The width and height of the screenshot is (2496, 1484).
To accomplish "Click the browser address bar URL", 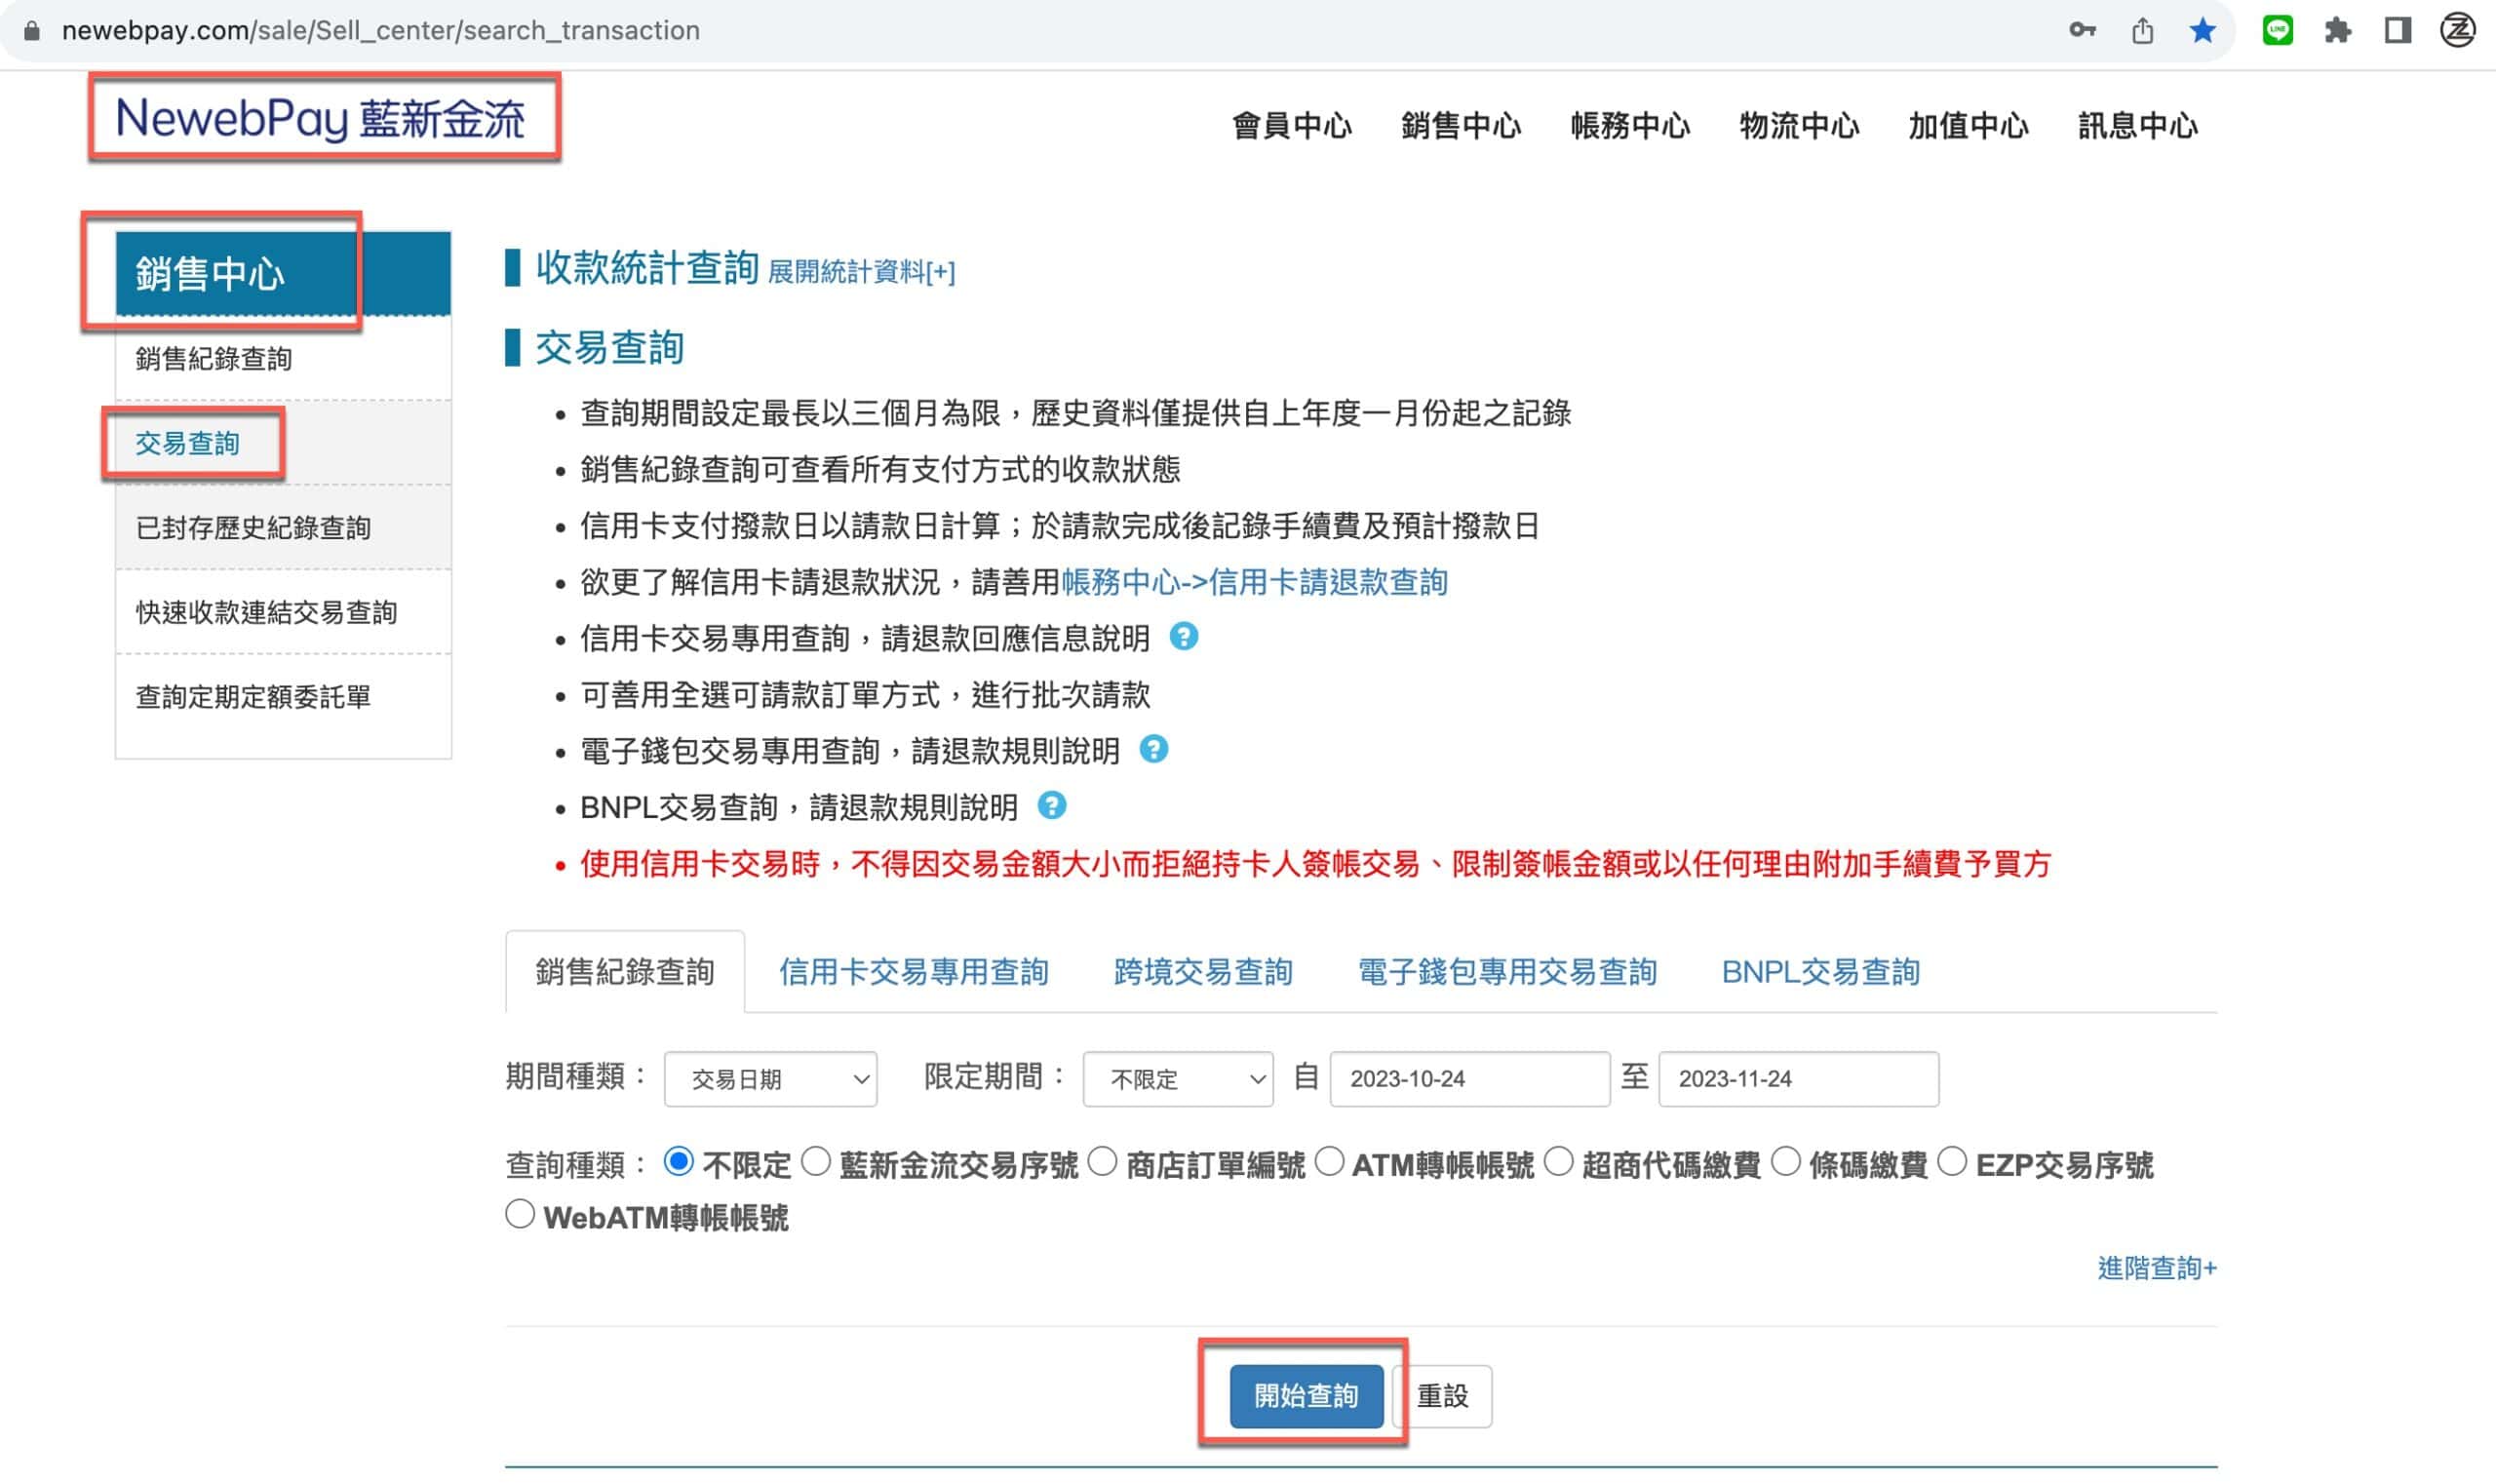I will tap(380, 30).
